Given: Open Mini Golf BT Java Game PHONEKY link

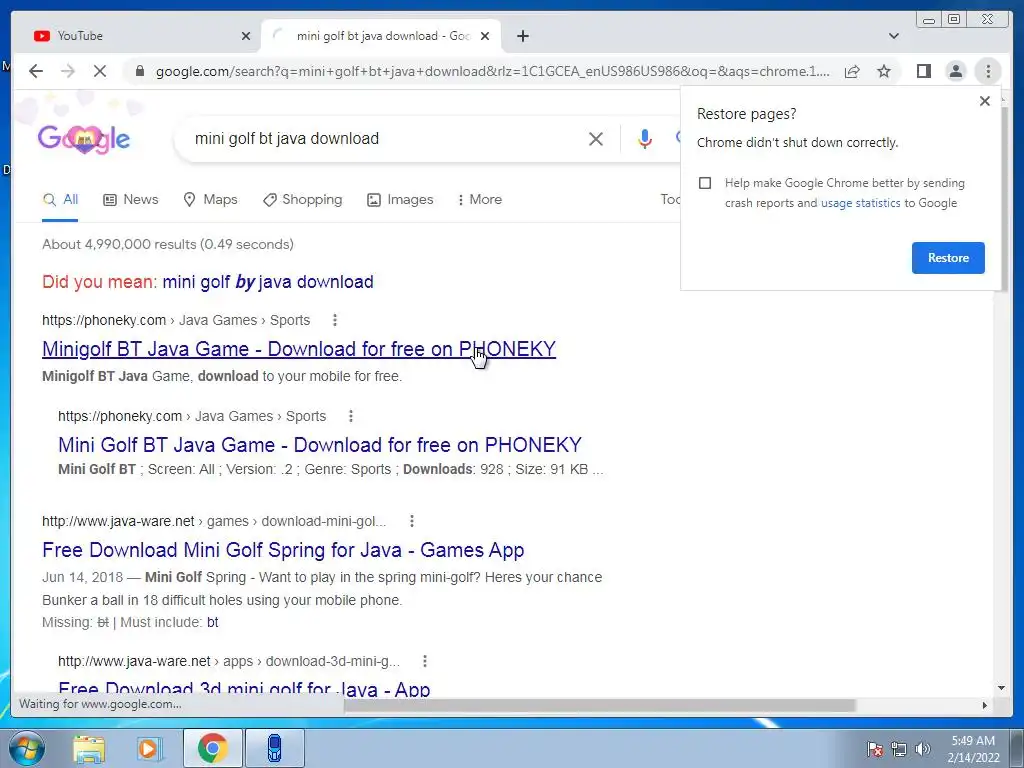Looking at the screenshot, I should [x=319, y=445].
